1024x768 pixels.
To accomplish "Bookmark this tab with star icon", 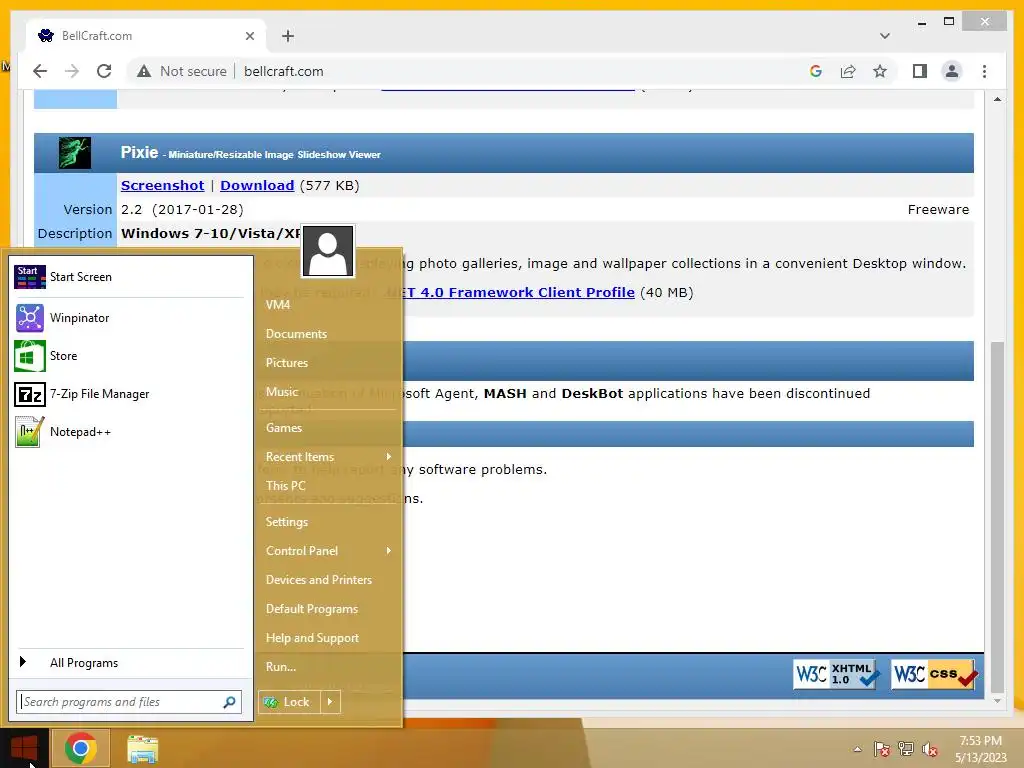I will (880, 71).
